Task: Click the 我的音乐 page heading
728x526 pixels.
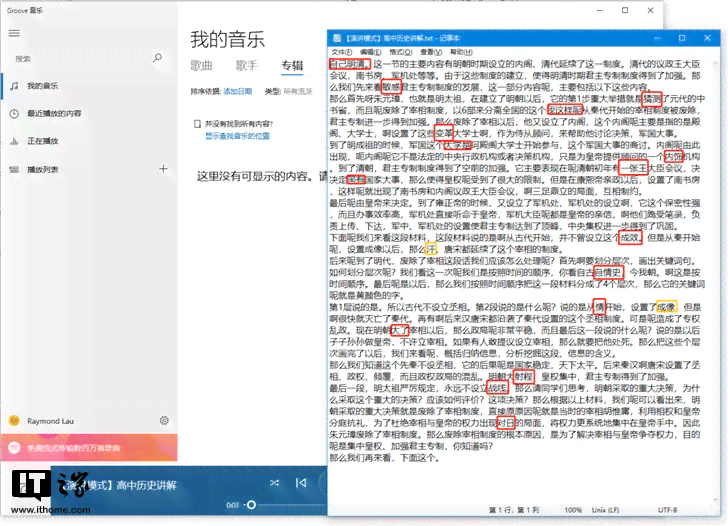Action: tap(228, 39)
